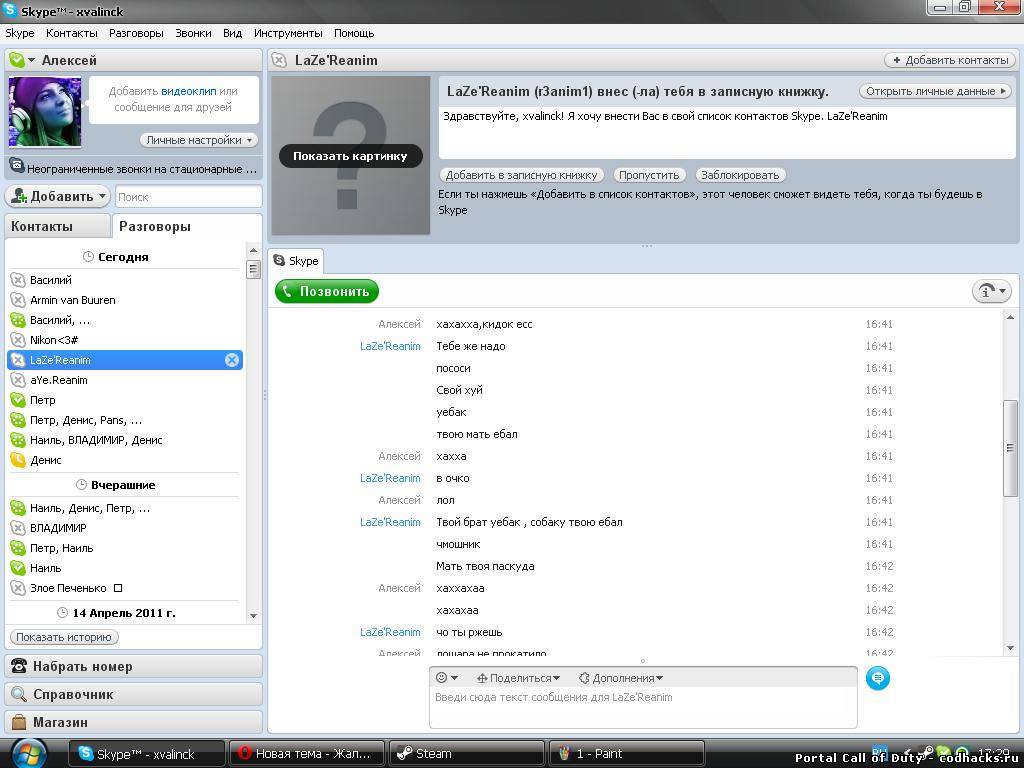Open Справочник directory panel

click(133, 694)
